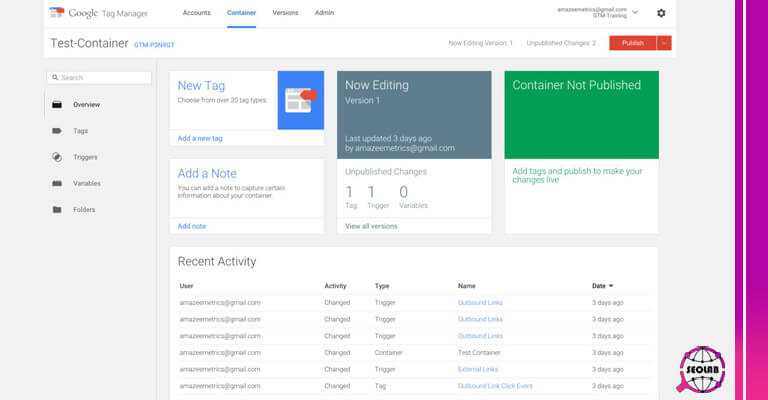
Task: Click the Now Editing Version: 1 header text
Action: tap(480, 43)
